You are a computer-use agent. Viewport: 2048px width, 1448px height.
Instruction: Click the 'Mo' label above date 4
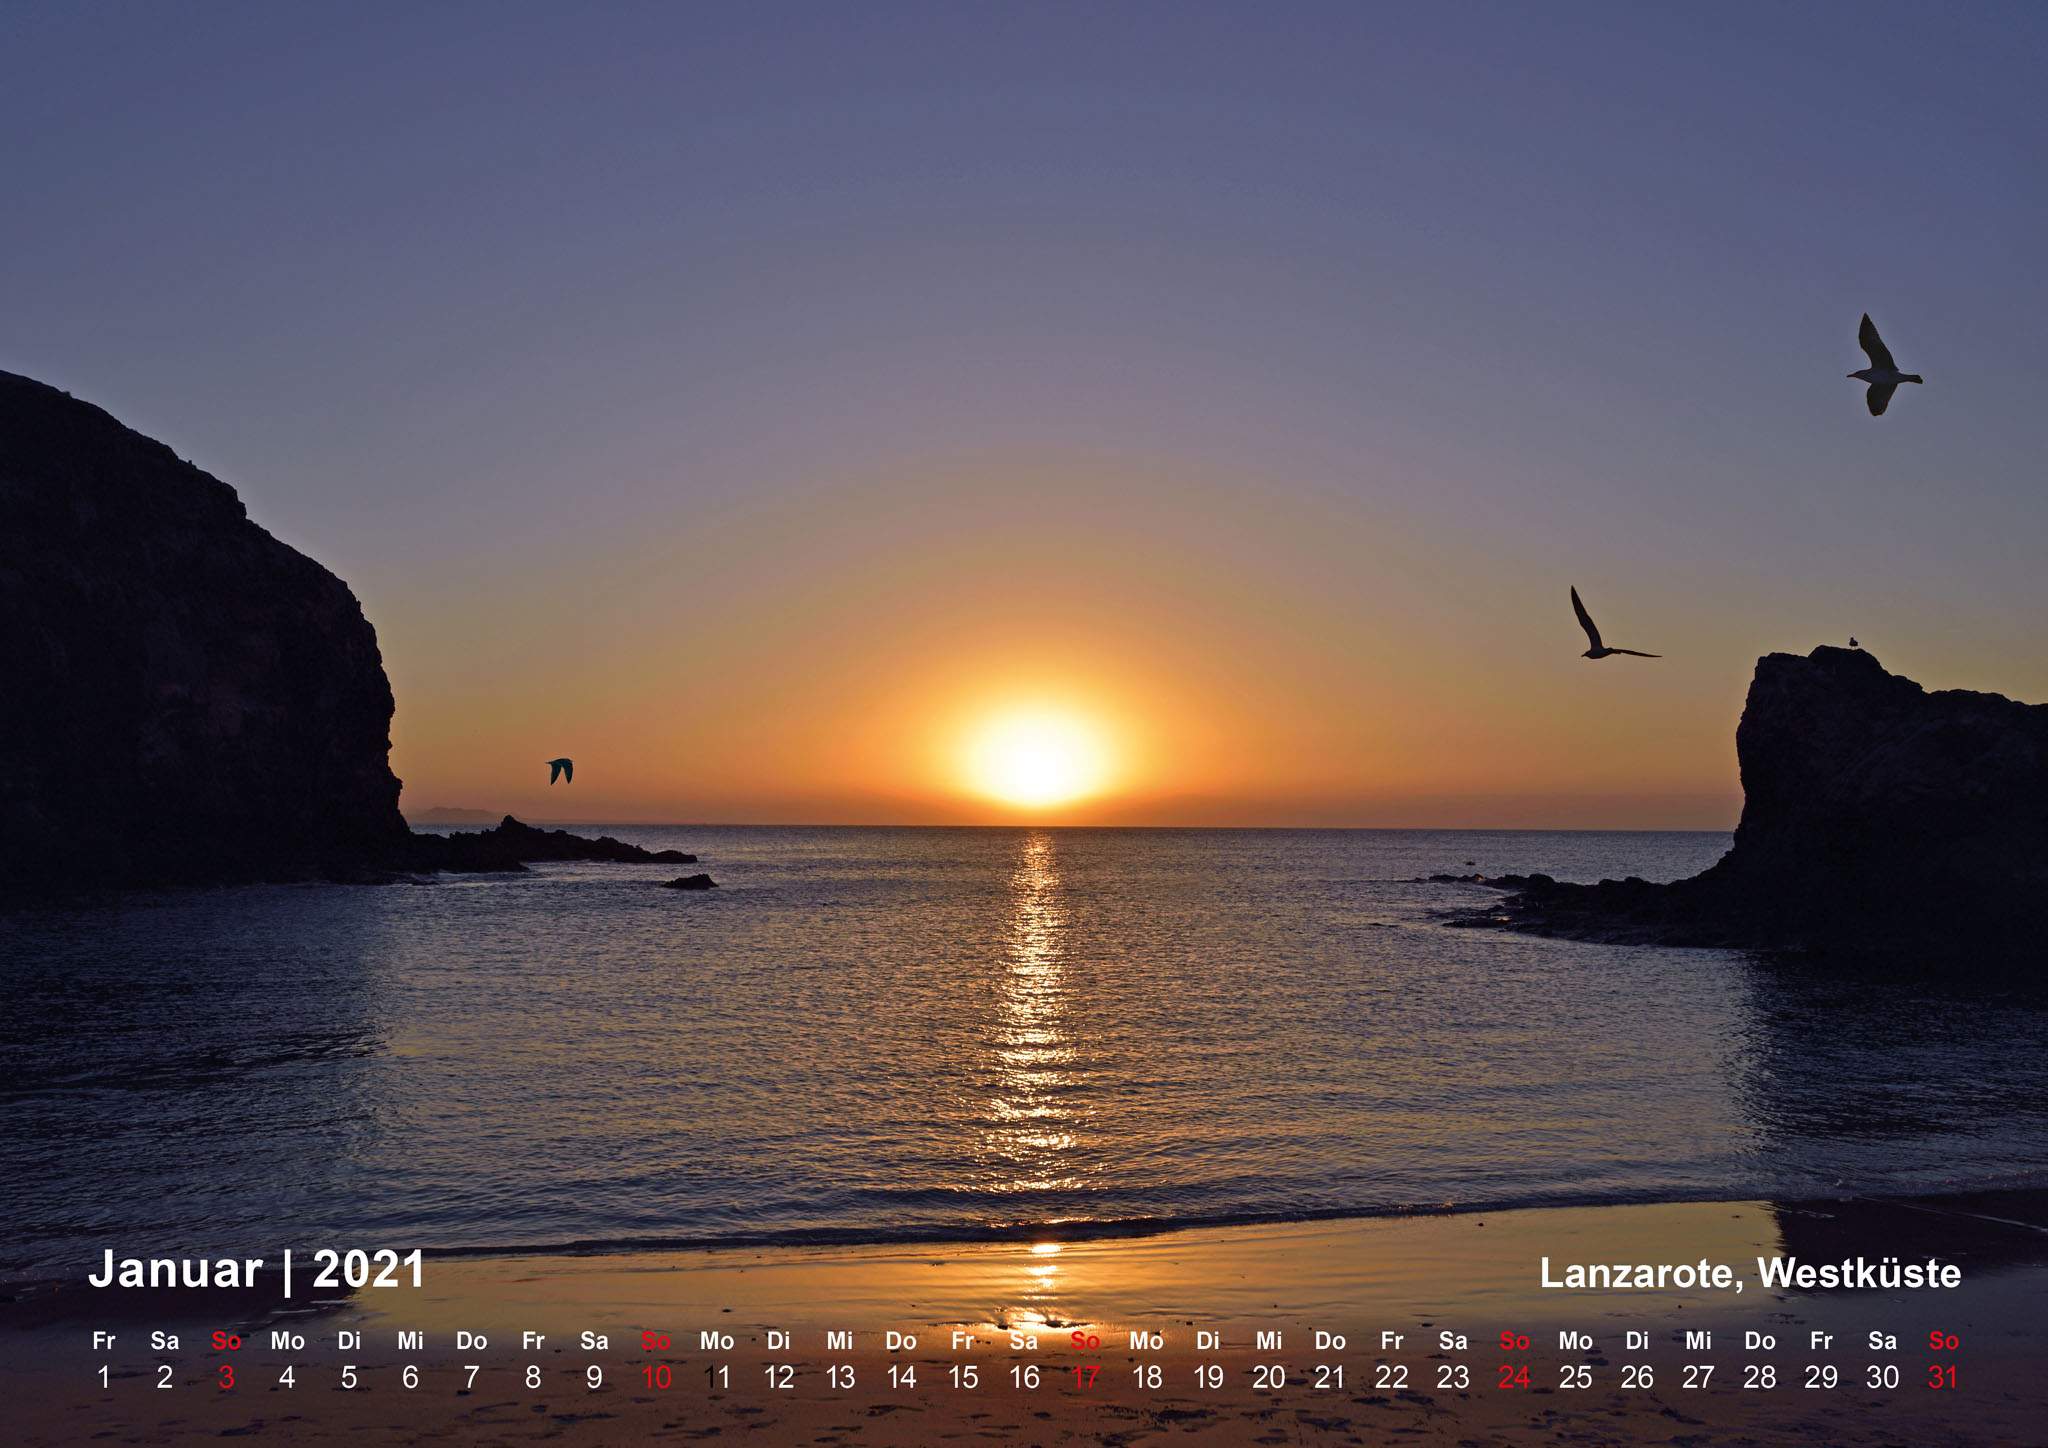[287, 1340]
